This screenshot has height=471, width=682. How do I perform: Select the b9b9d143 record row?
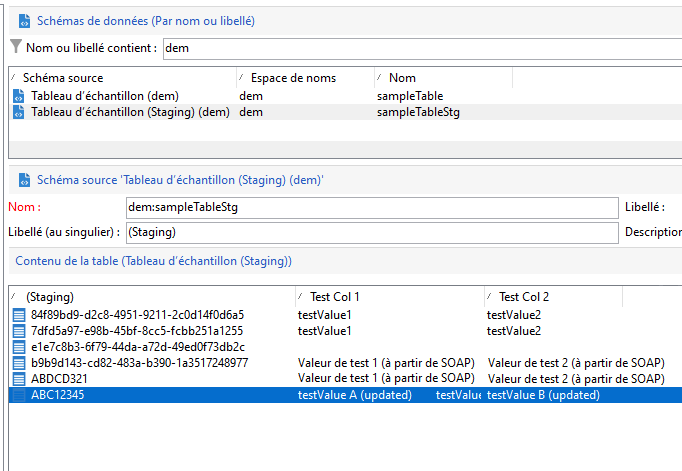(139, 363)
